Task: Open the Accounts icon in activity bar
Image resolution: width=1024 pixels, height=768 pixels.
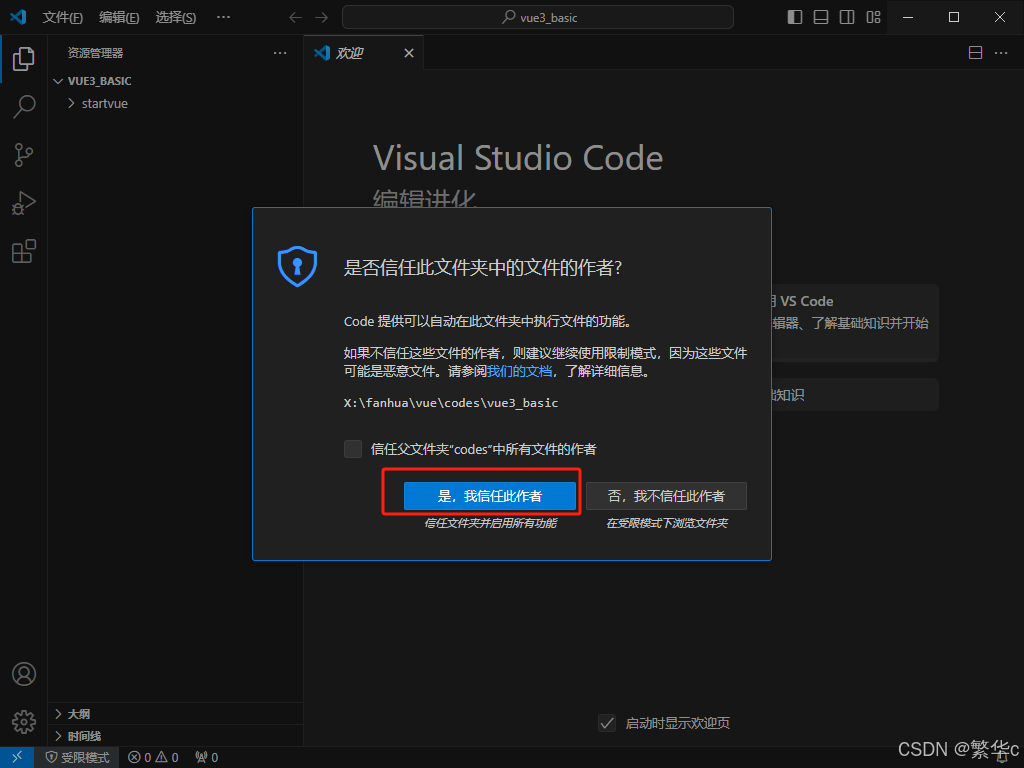Action: click(24, 674)
